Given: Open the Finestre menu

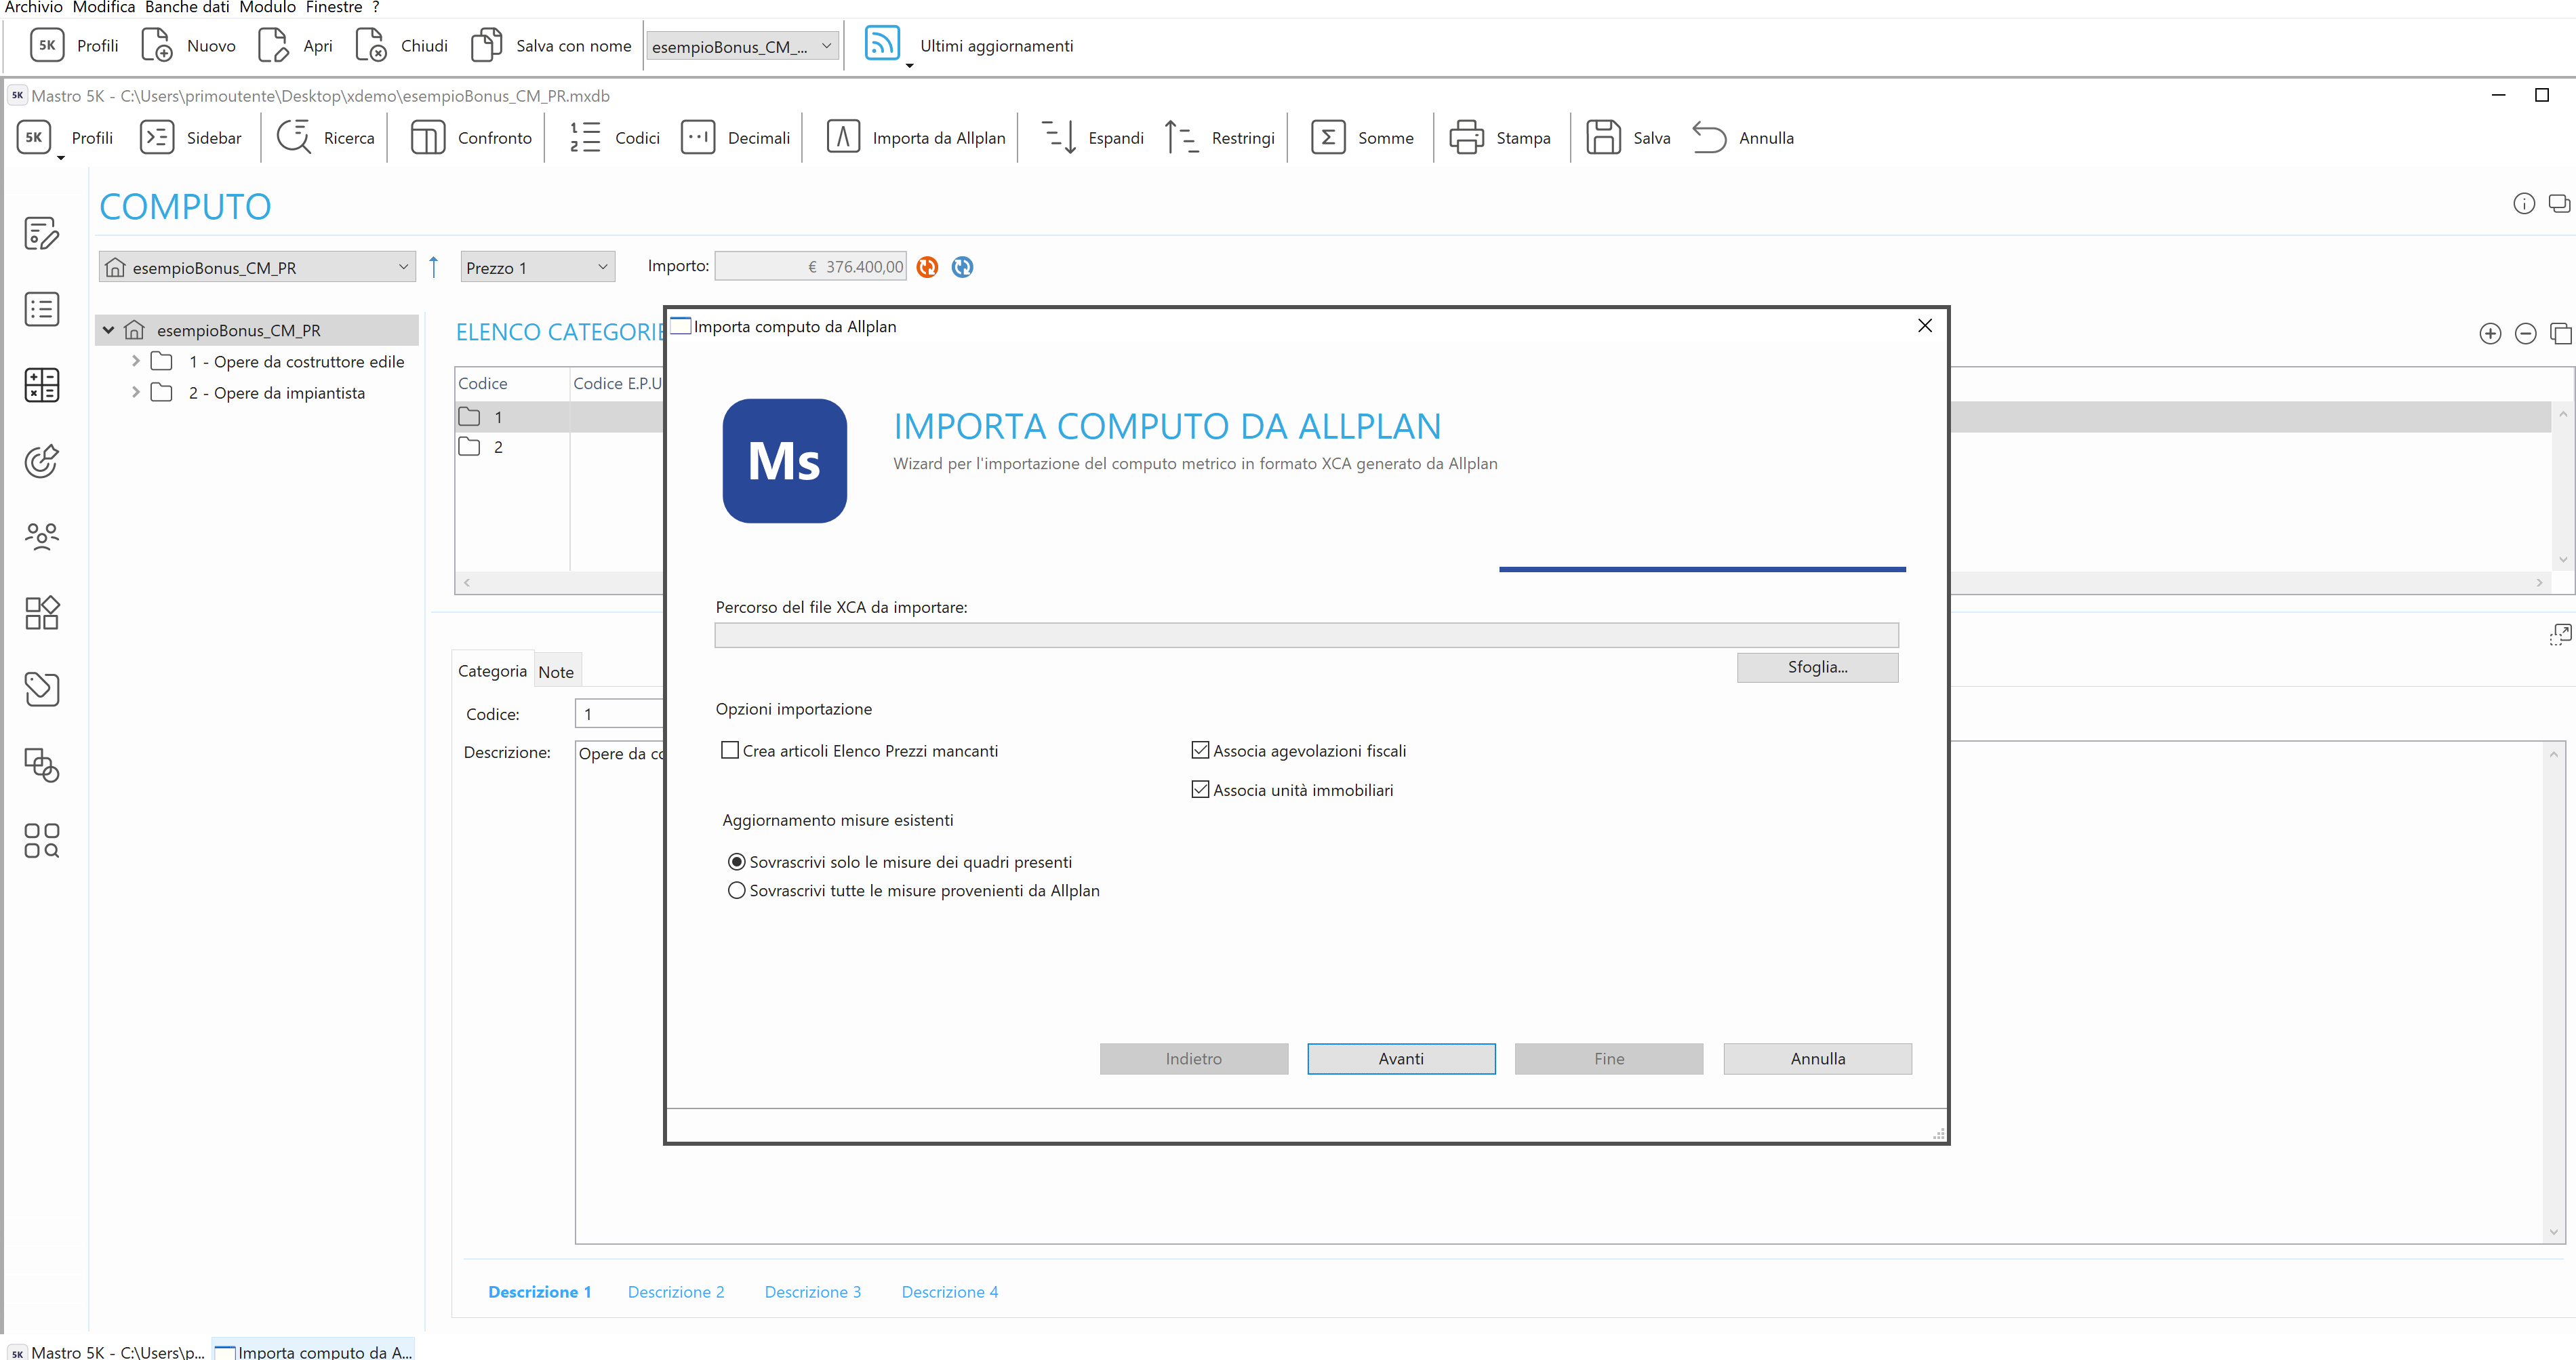Looking at the screenshot, I should point(334,8).
